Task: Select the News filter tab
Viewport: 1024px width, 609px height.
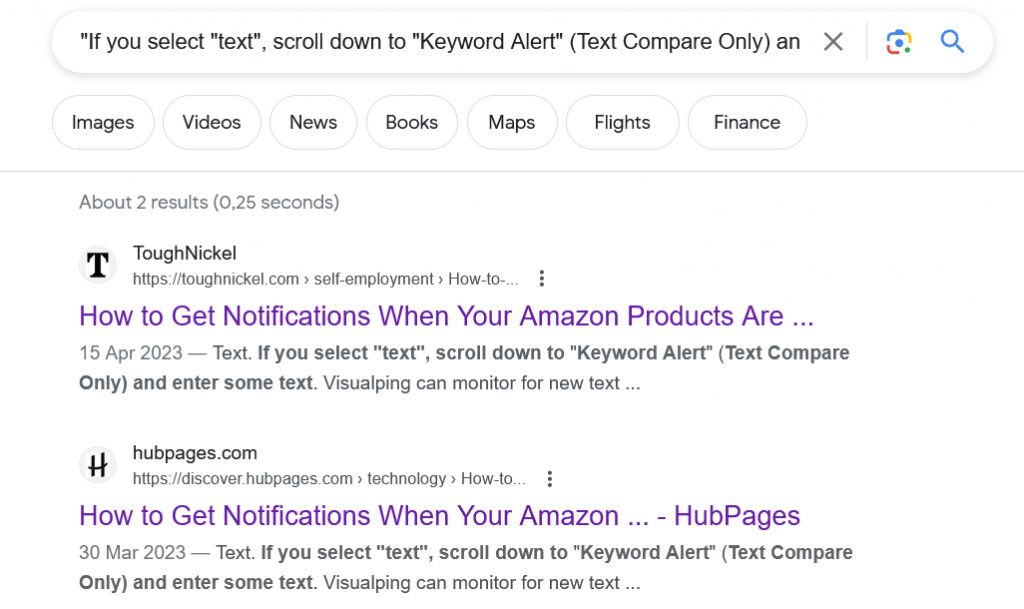Action: [x=313, y=122]
